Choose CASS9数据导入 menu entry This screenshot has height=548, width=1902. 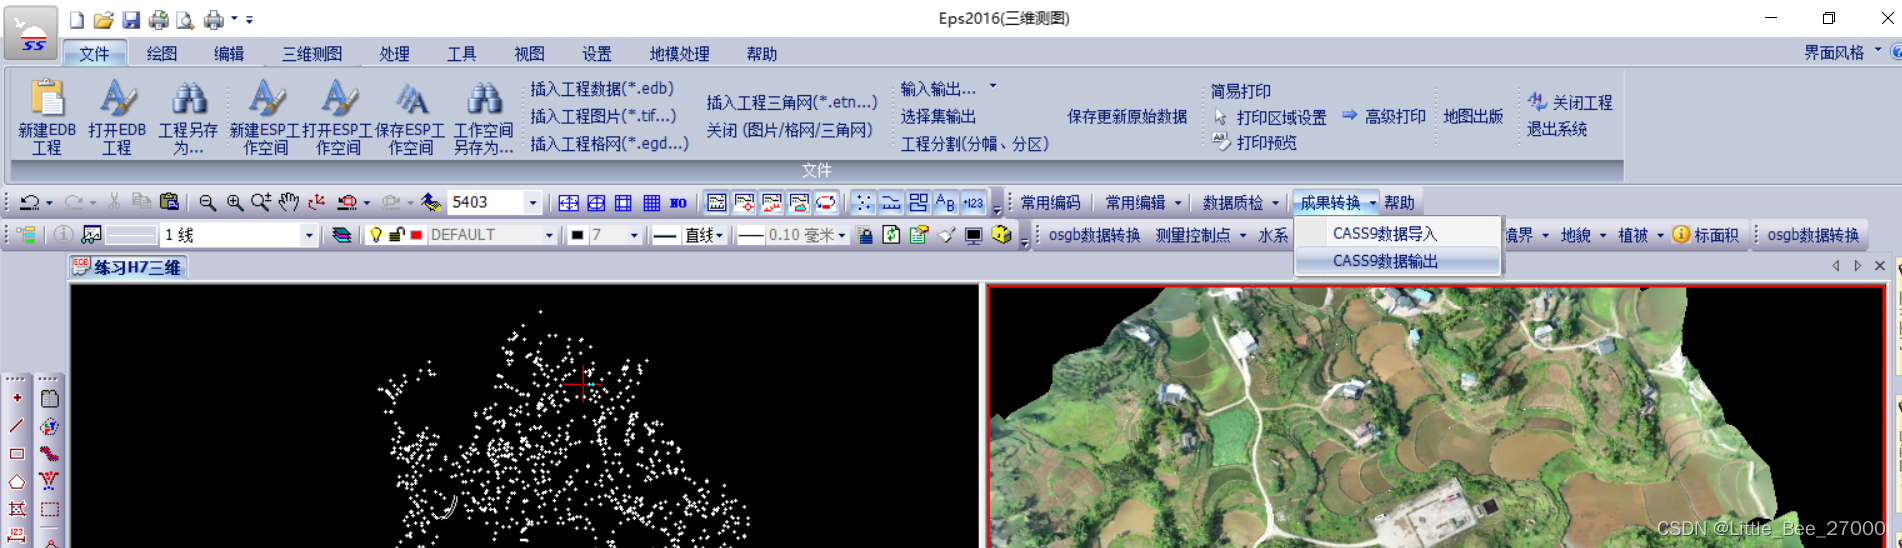1397,233
